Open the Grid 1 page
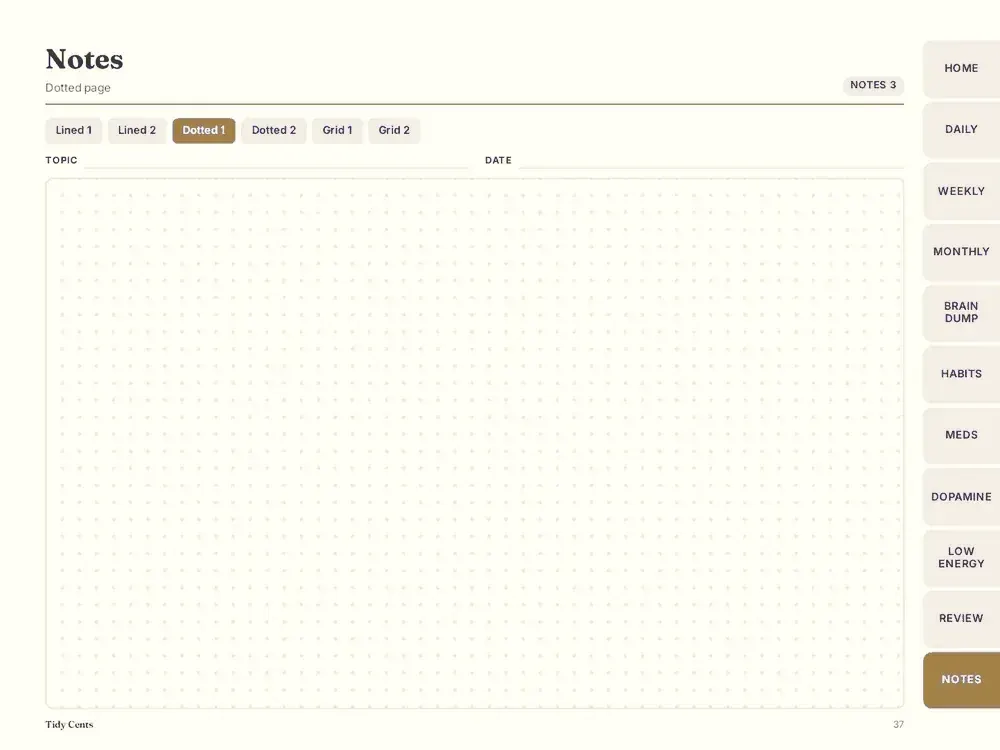 [337, 131]
